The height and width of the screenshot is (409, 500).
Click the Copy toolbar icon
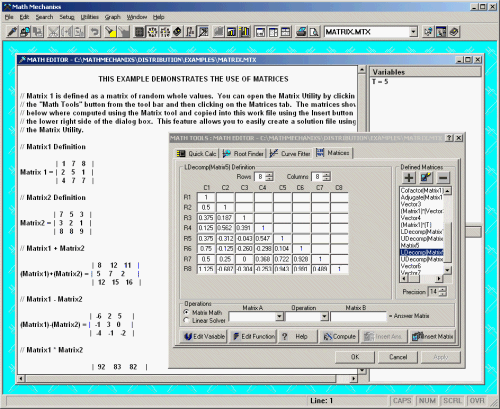(67, 32)
